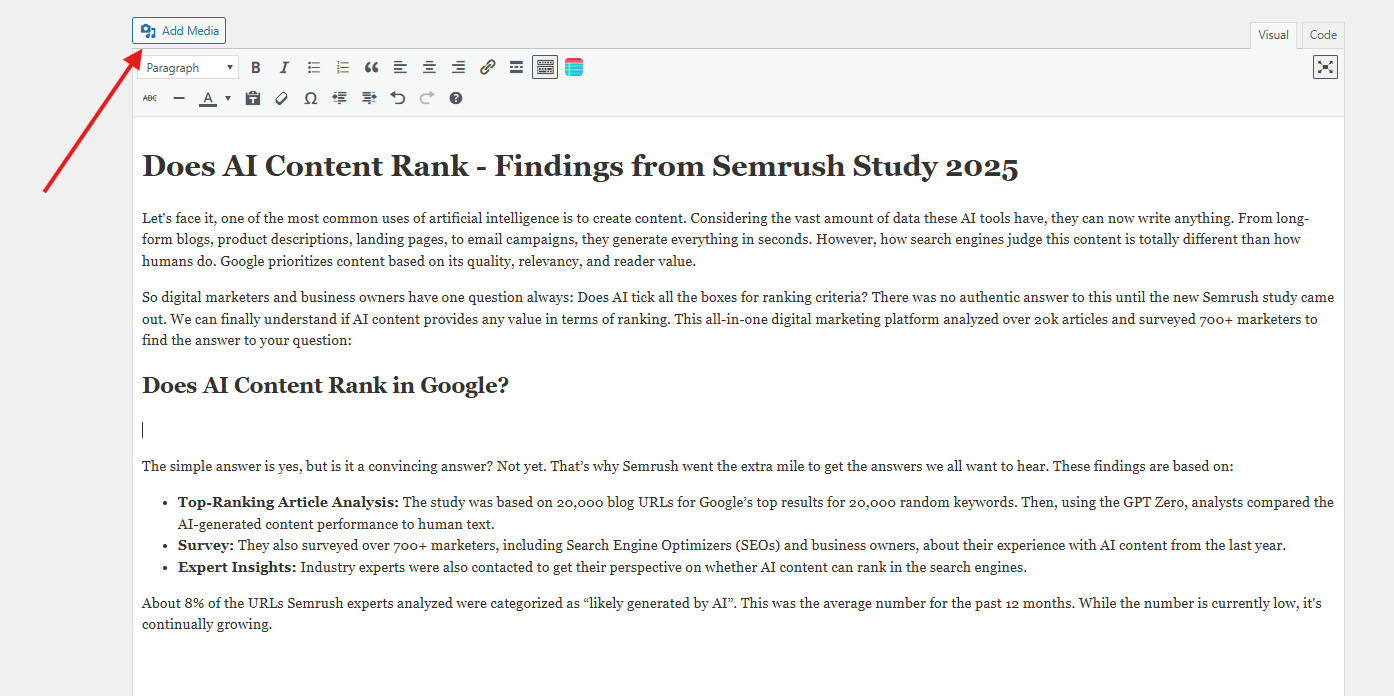Toggle the toolbar kitchen sink button
This screenshot has height=696, width=1394.
coord(545,68)
